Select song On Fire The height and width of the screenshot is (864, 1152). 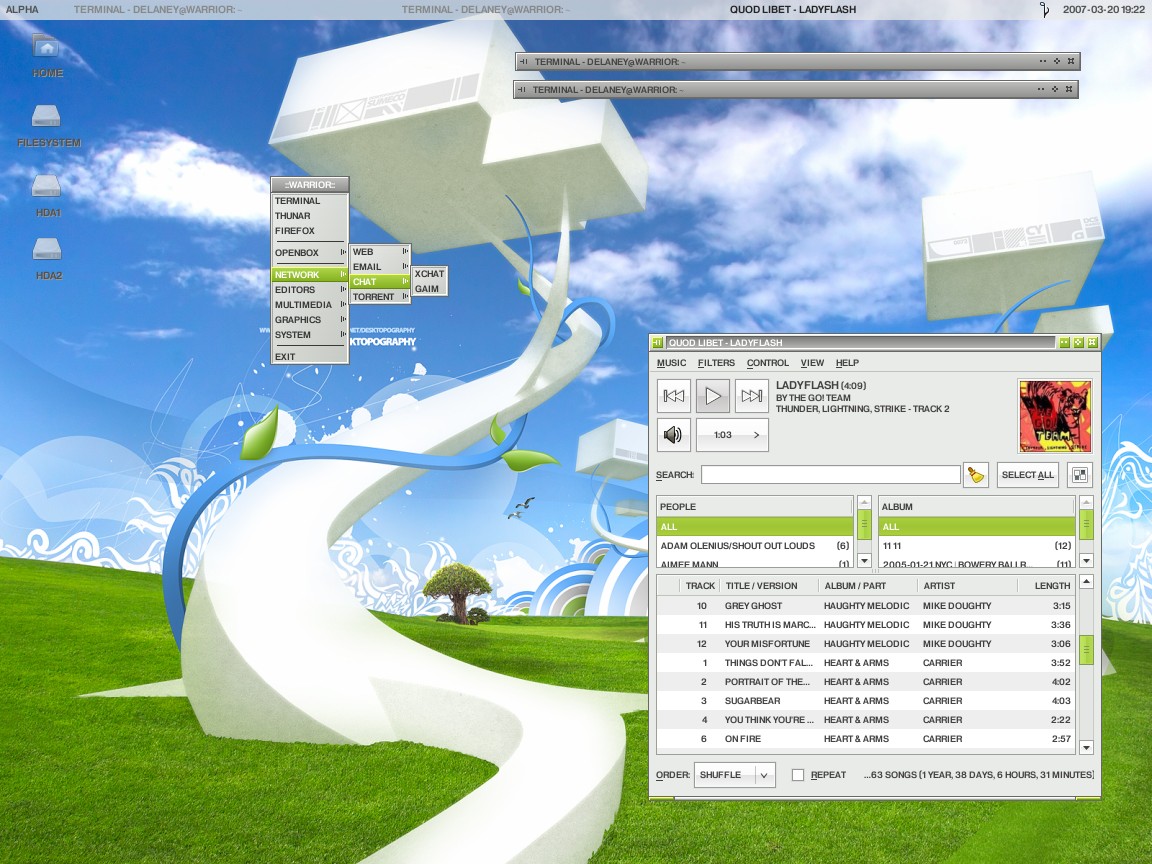pyautogui.click(x=865, y=739)
